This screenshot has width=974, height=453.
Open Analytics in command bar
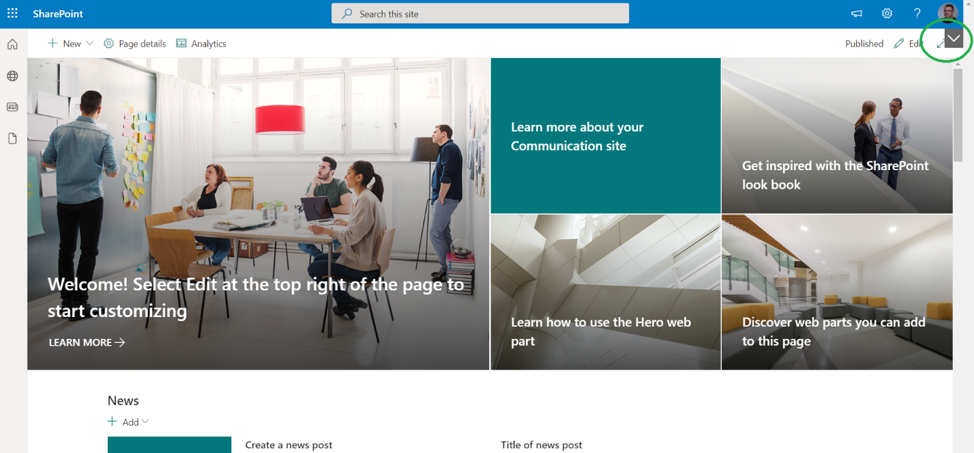[201, 44]
